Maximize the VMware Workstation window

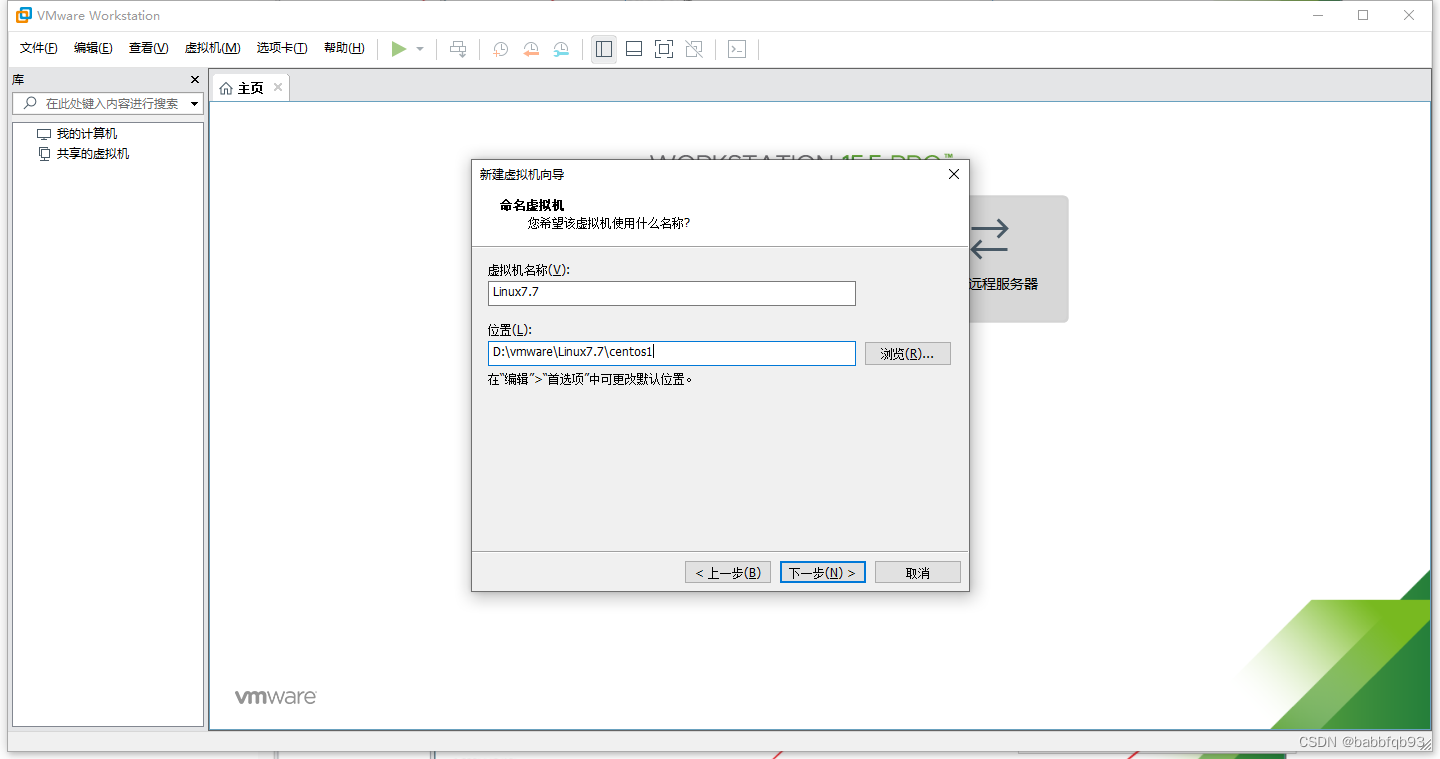pos(1363,15)
